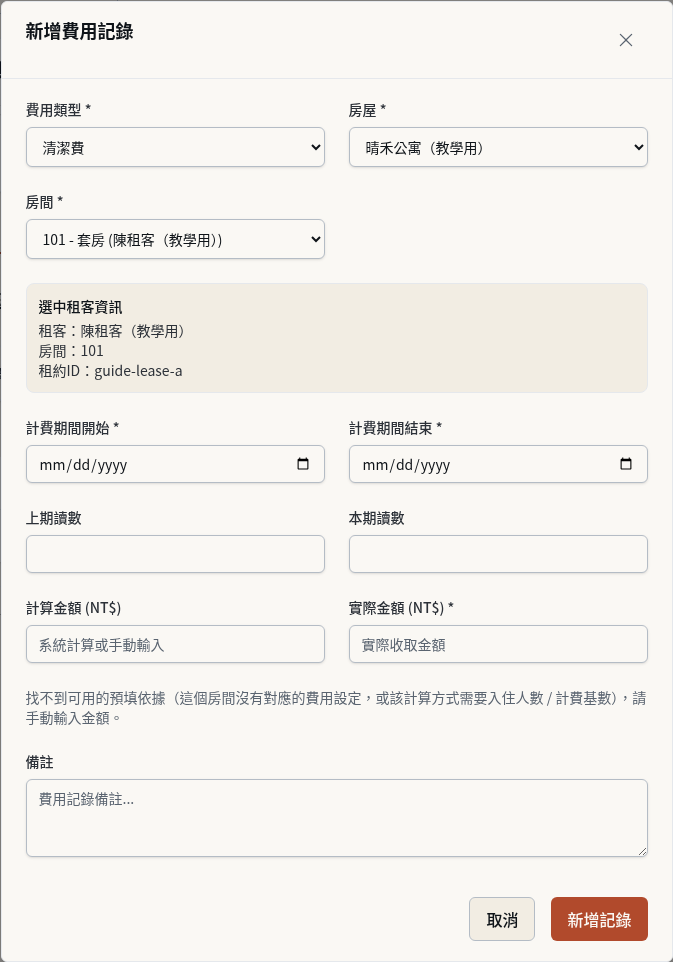Screen dimensions: 673x962
Task: Close the 新增費用記錄 dialog with X
Action: 626,40
